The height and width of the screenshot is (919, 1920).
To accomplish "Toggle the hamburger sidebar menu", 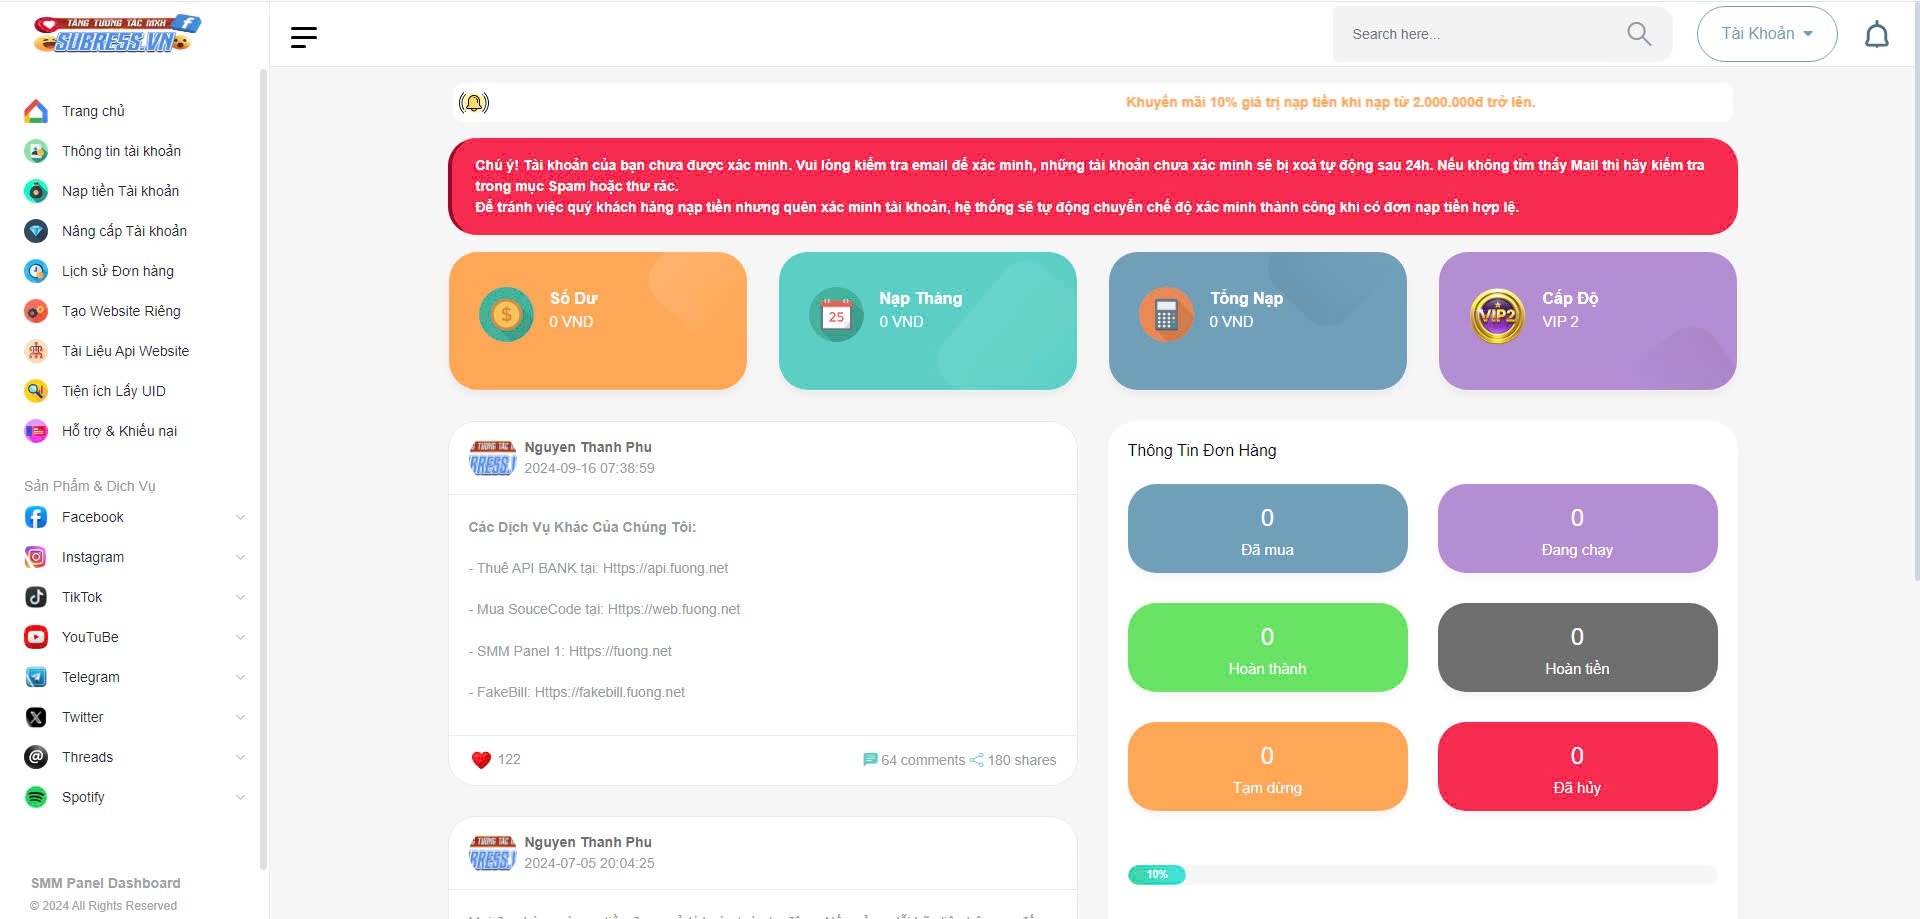I will 303,37.
